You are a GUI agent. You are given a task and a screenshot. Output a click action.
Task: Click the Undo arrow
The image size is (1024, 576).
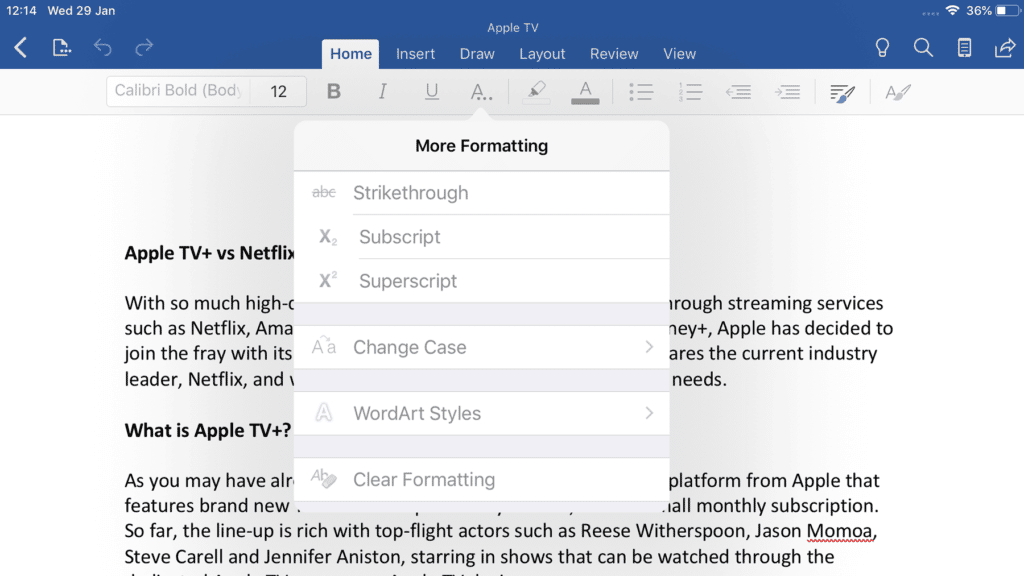click(x=103, y=48)
